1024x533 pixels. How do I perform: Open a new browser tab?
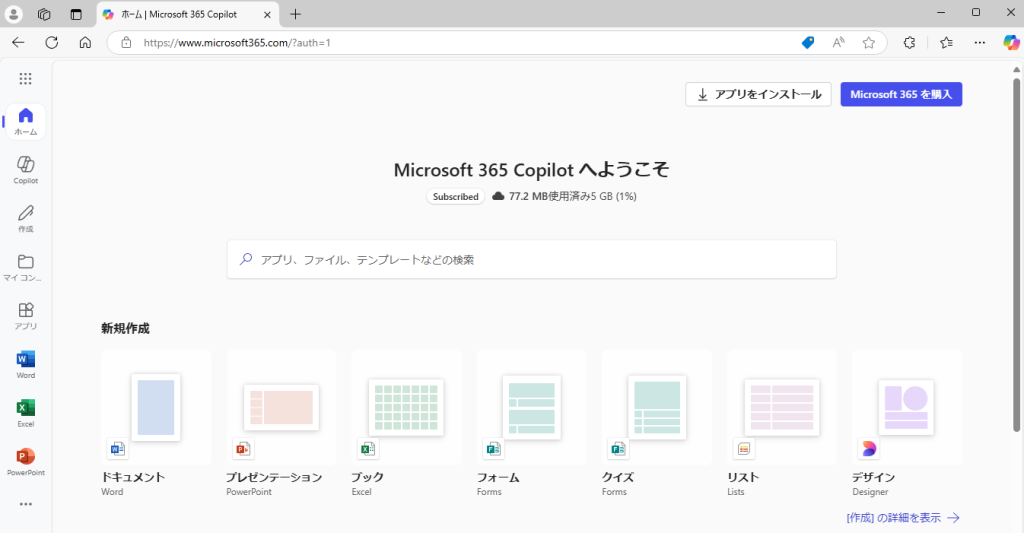pyautogui.click(x=295, y=14)
